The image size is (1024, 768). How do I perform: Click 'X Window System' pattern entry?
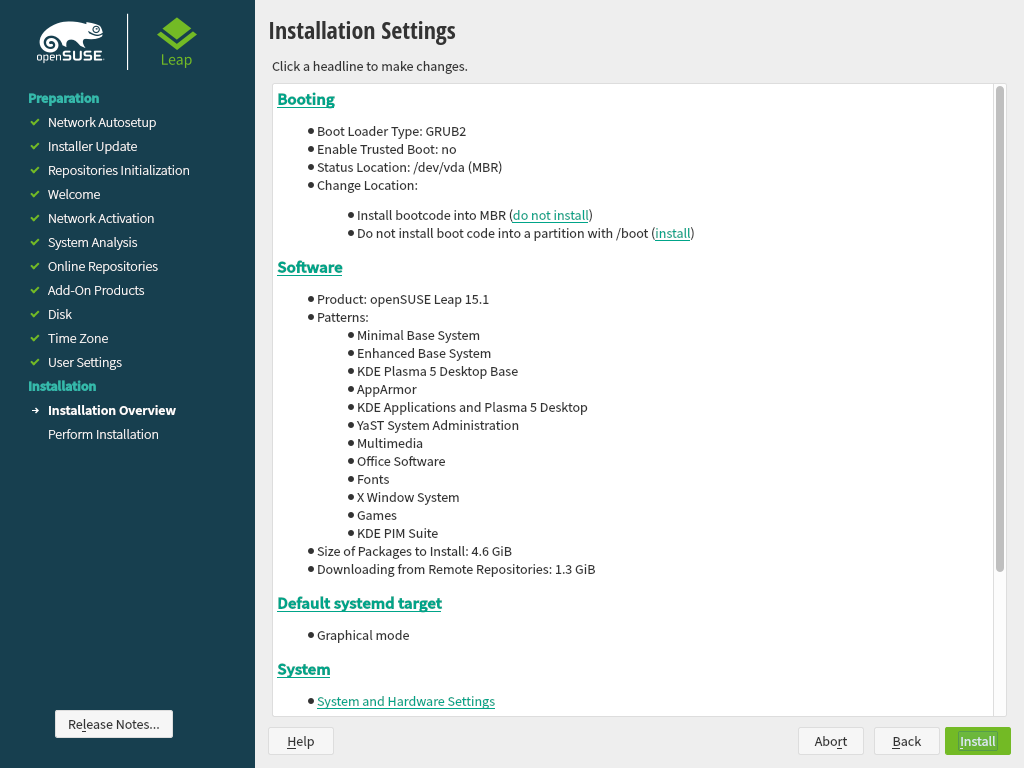coord(408,498)
